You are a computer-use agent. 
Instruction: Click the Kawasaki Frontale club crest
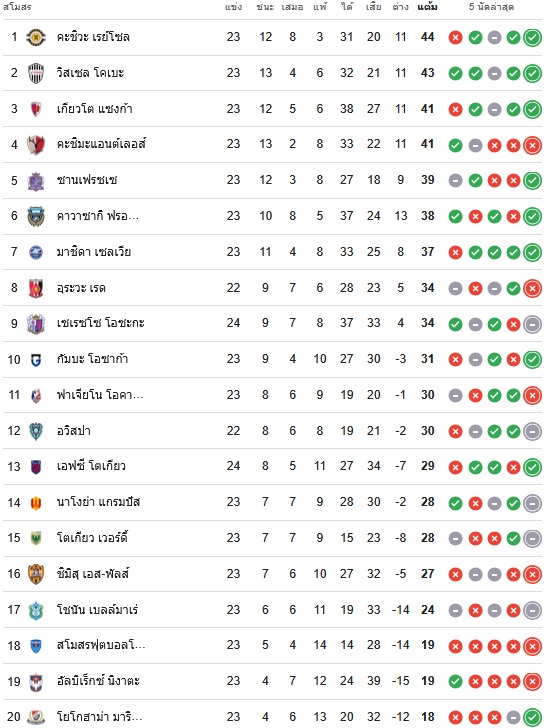[x=36, y=216]
